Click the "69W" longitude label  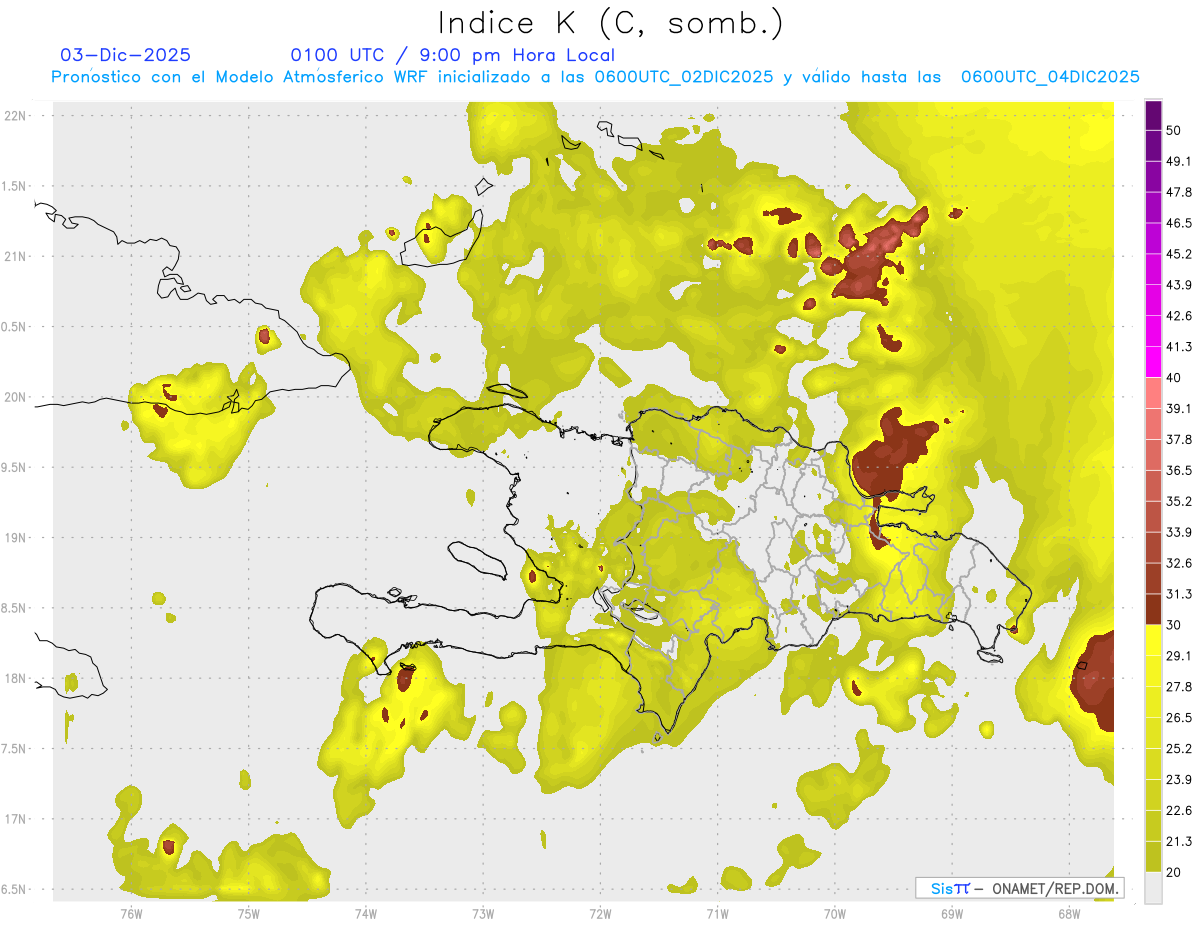[951, 914]
